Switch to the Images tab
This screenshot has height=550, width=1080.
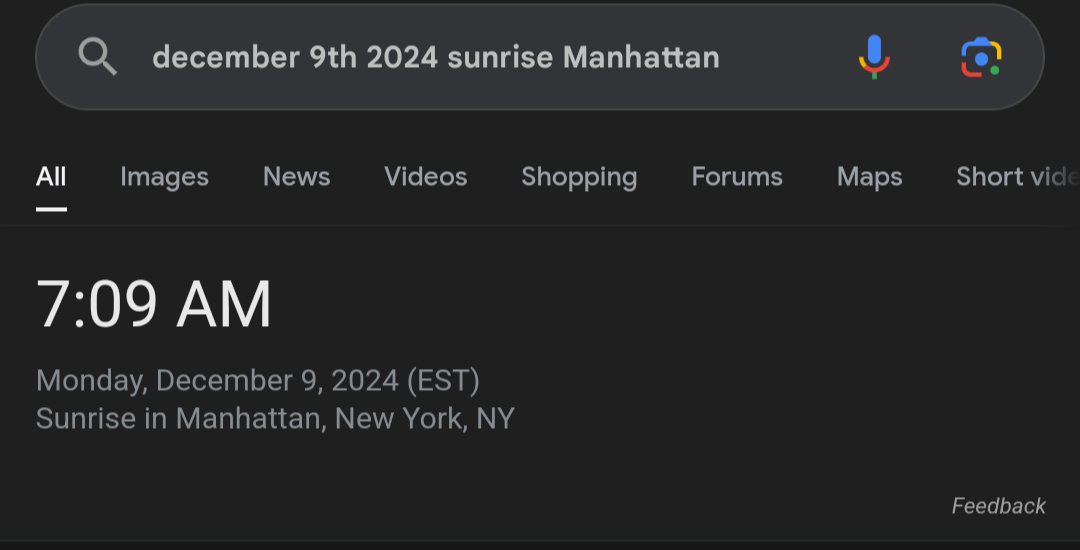coord(165,177)
